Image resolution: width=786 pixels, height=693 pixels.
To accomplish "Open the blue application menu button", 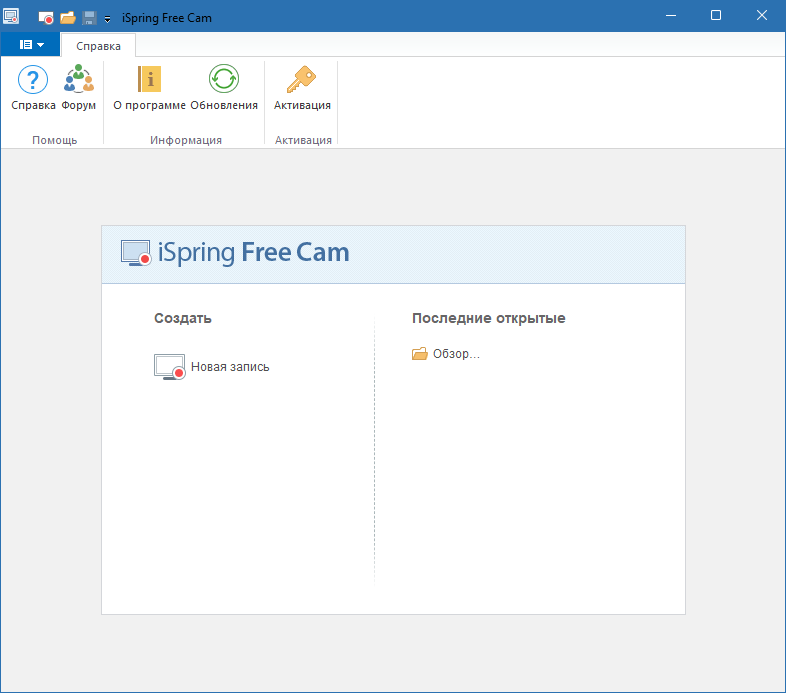I will [31, 45].
